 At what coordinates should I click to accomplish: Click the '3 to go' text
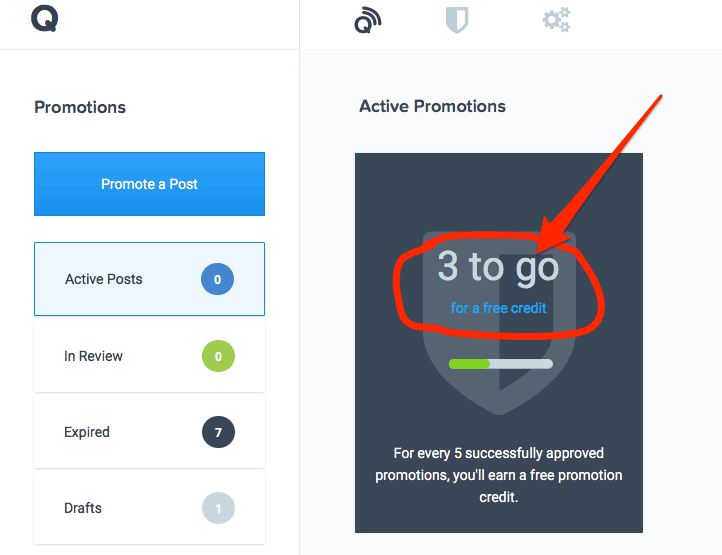(x=498, y=266)
